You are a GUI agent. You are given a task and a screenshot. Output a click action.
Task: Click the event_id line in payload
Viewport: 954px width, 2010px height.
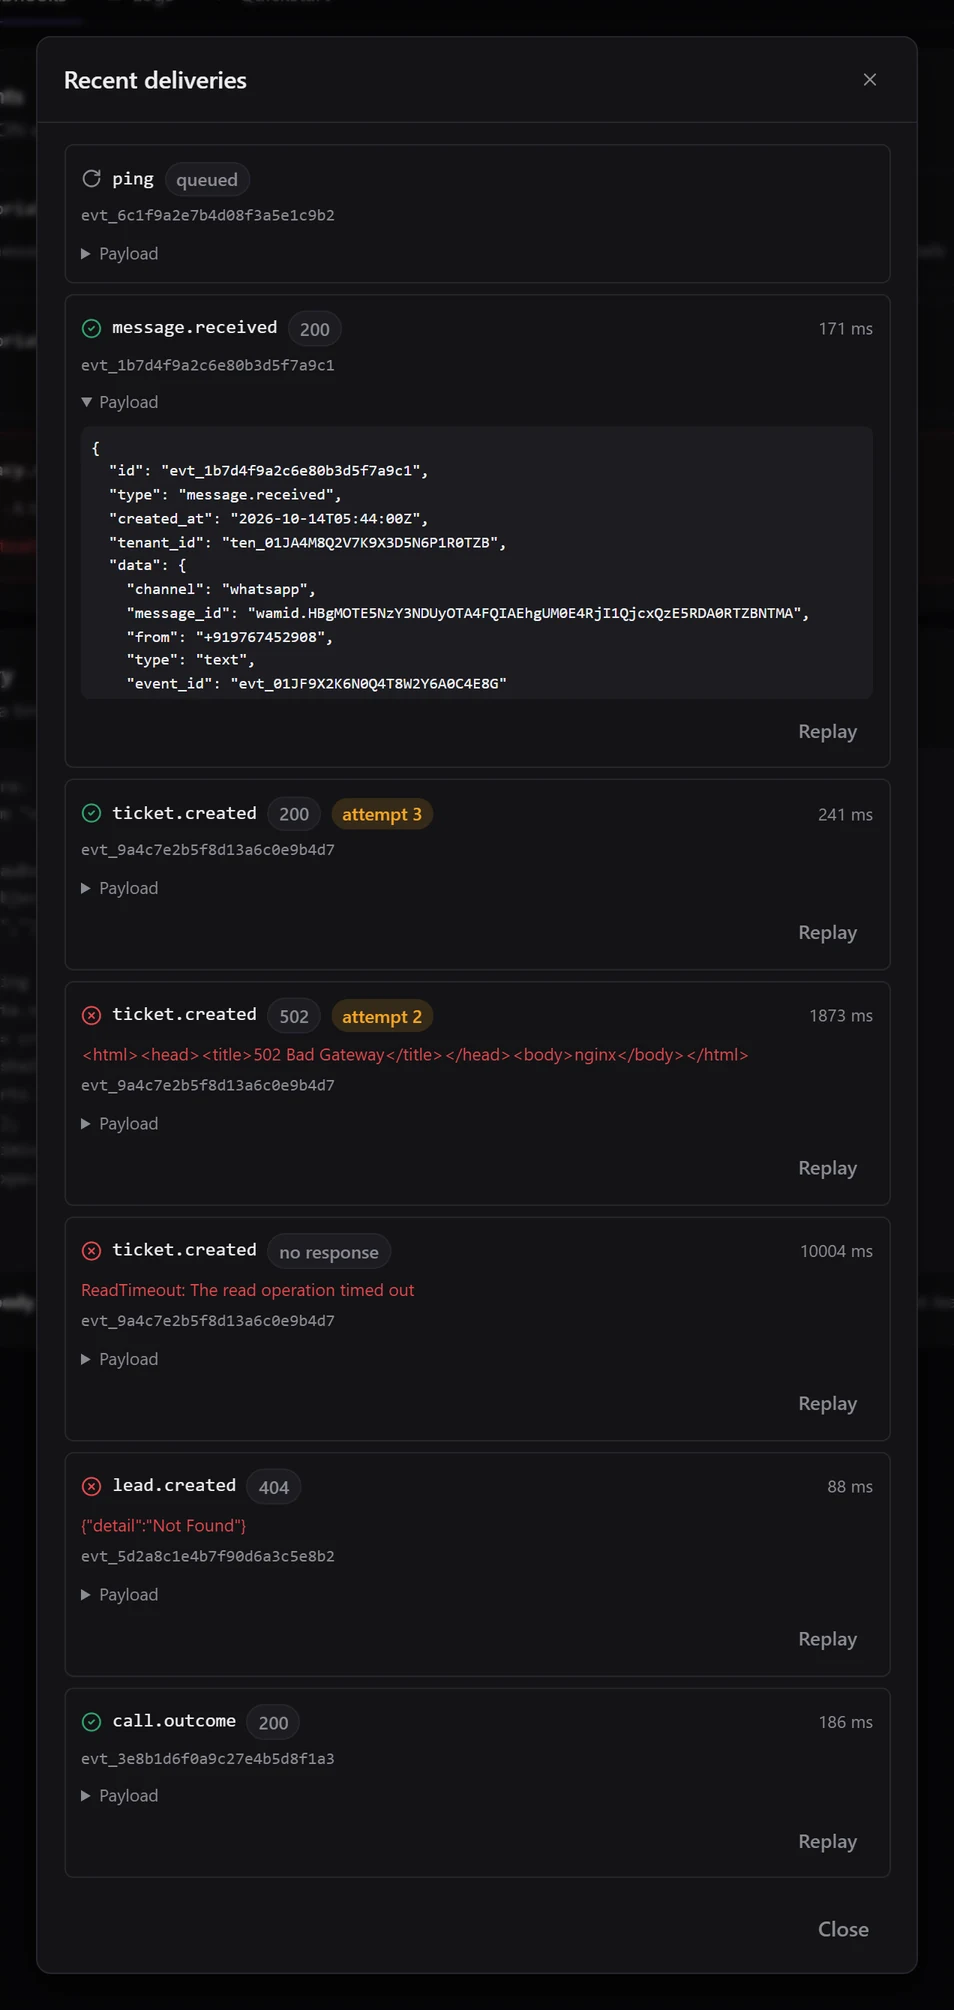(317, 684)
